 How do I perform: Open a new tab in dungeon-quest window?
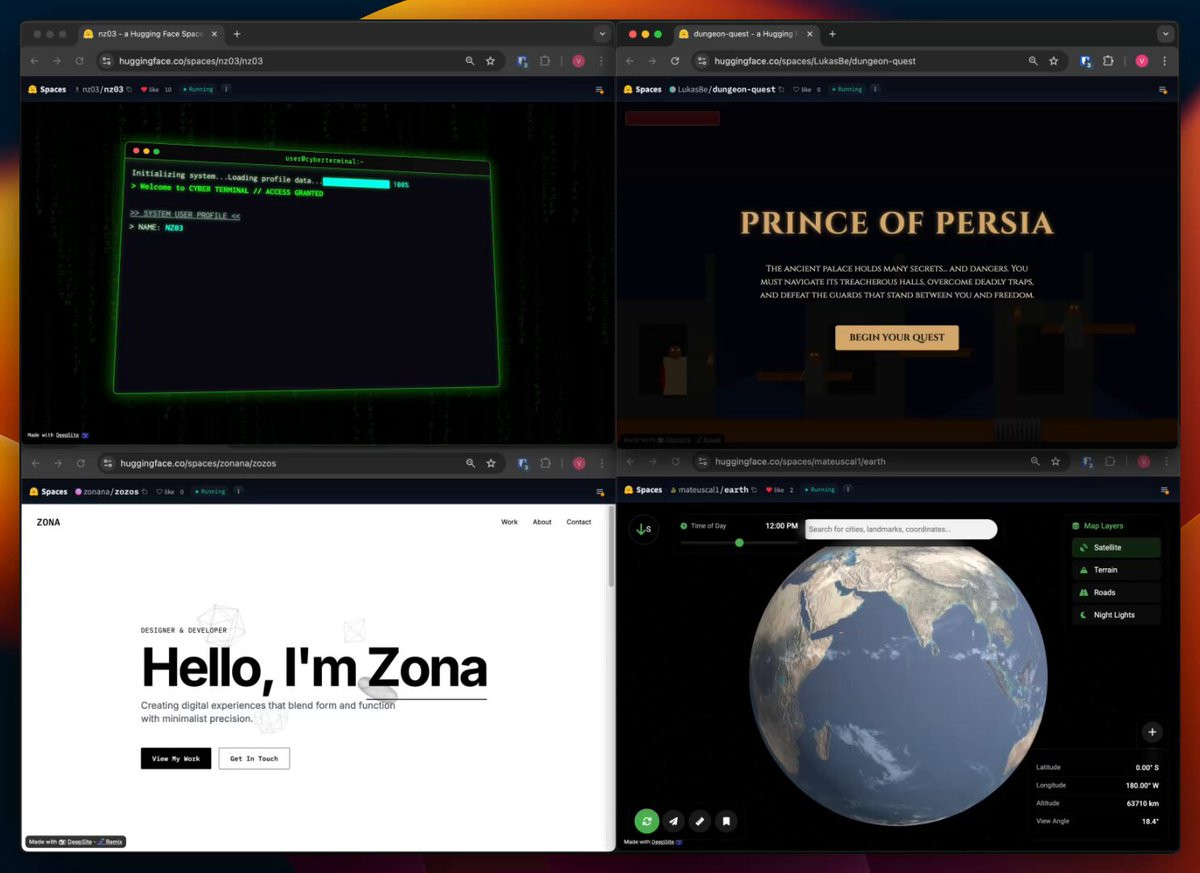(832, 34)
